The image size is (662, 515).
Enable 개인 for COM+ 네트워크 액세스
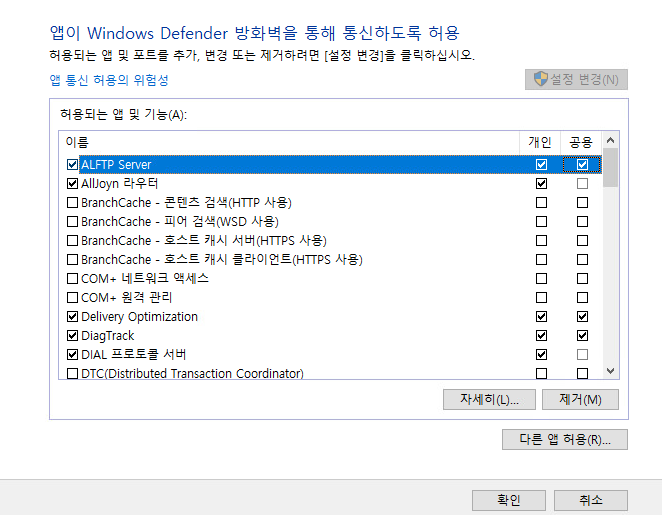point(541,279)
